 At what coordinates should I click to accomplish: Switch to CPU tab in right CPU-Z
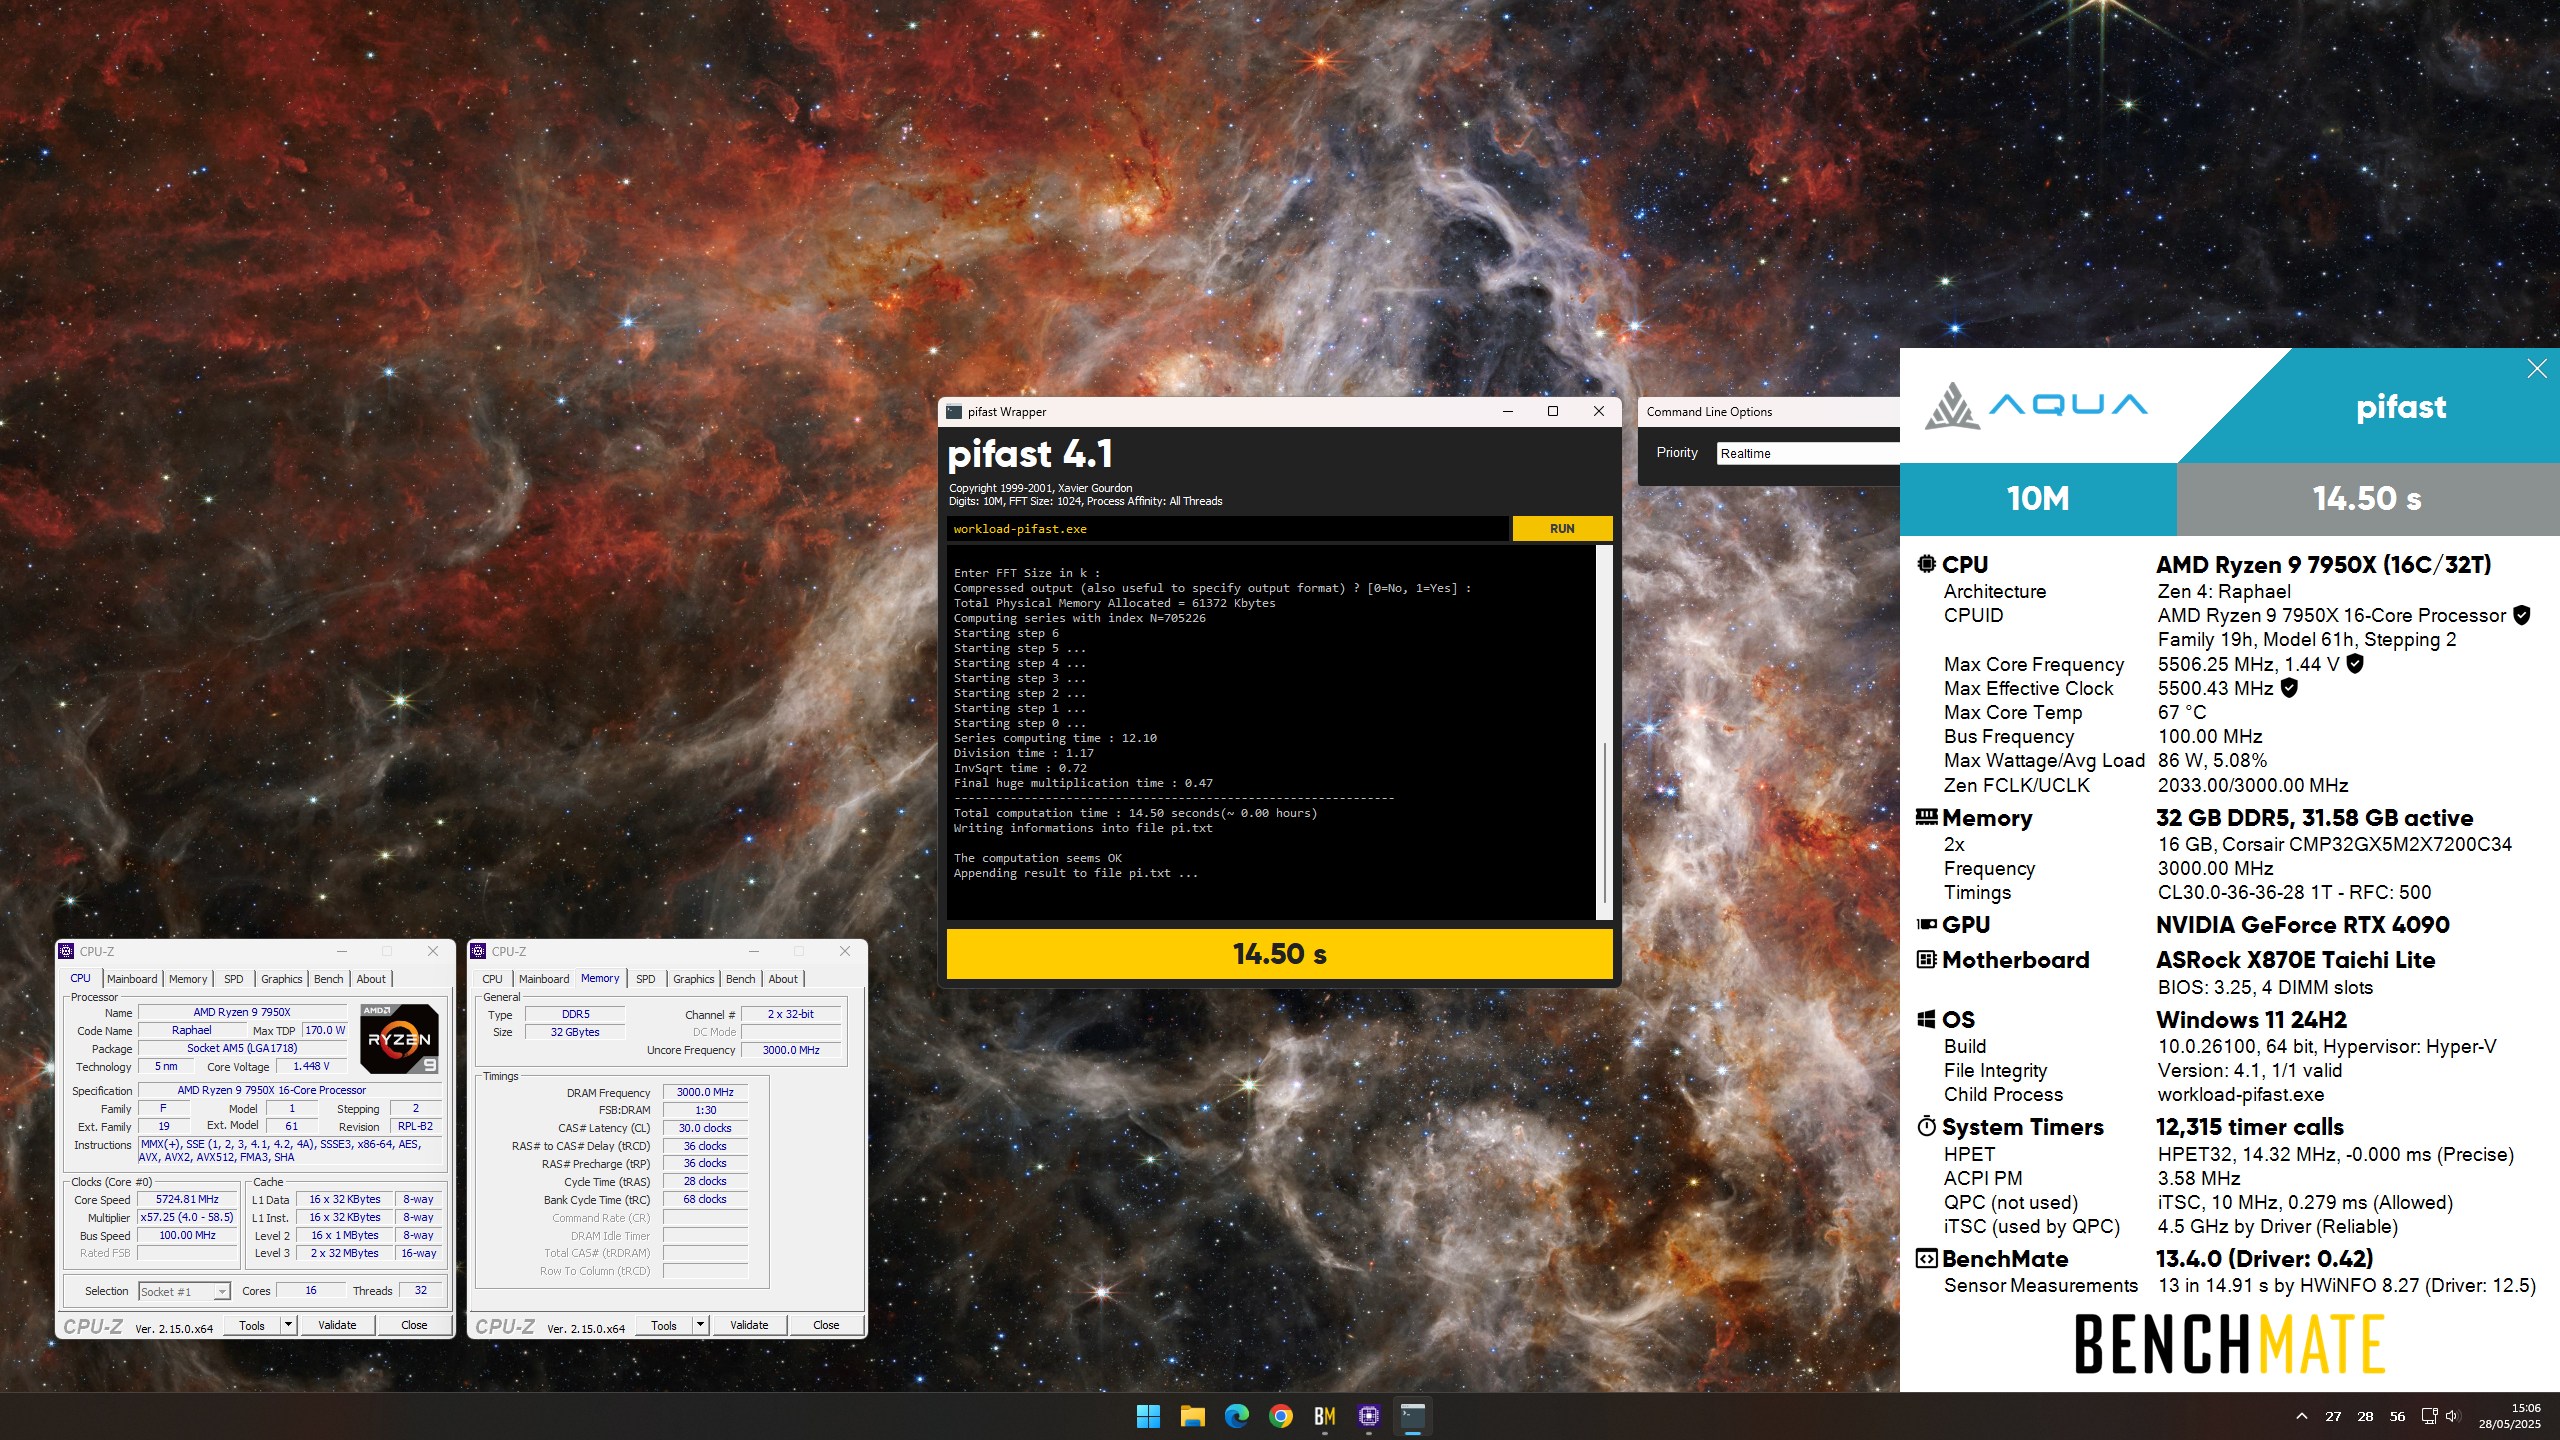pos(492,979)
